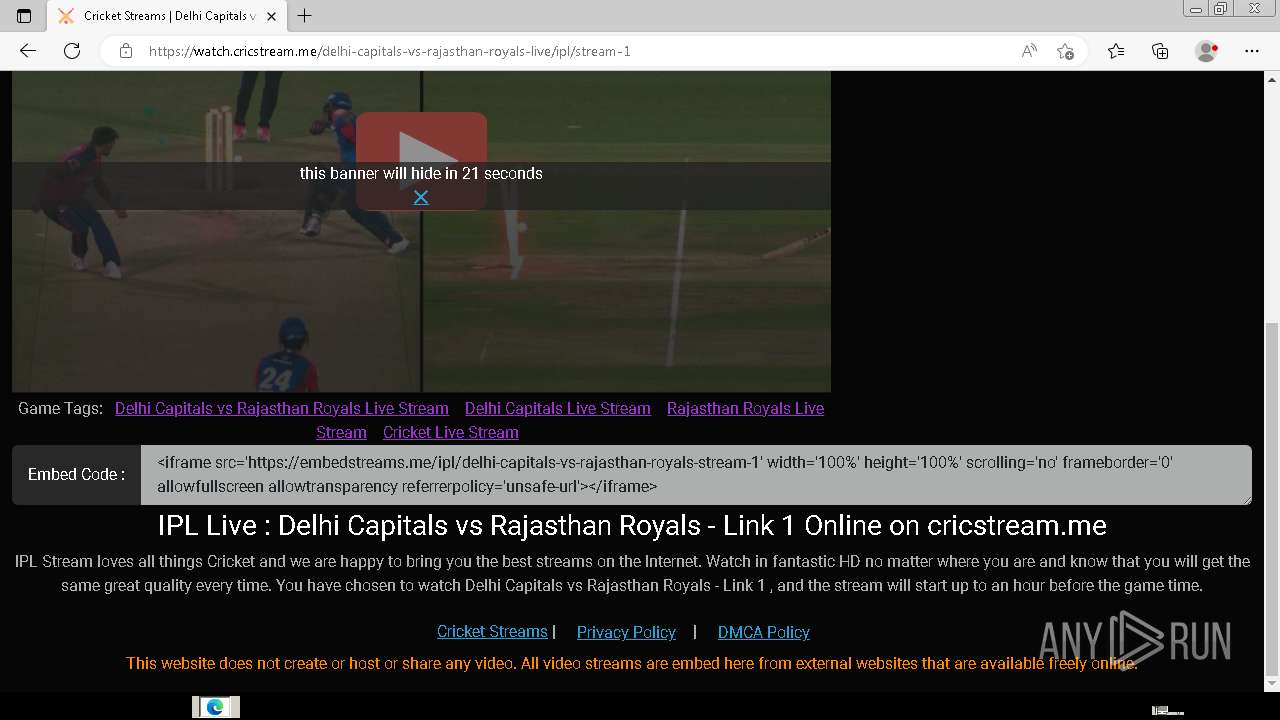Open the Favorites list
Viewport: 1280px width, 720px height.
tap(1116, 51)
